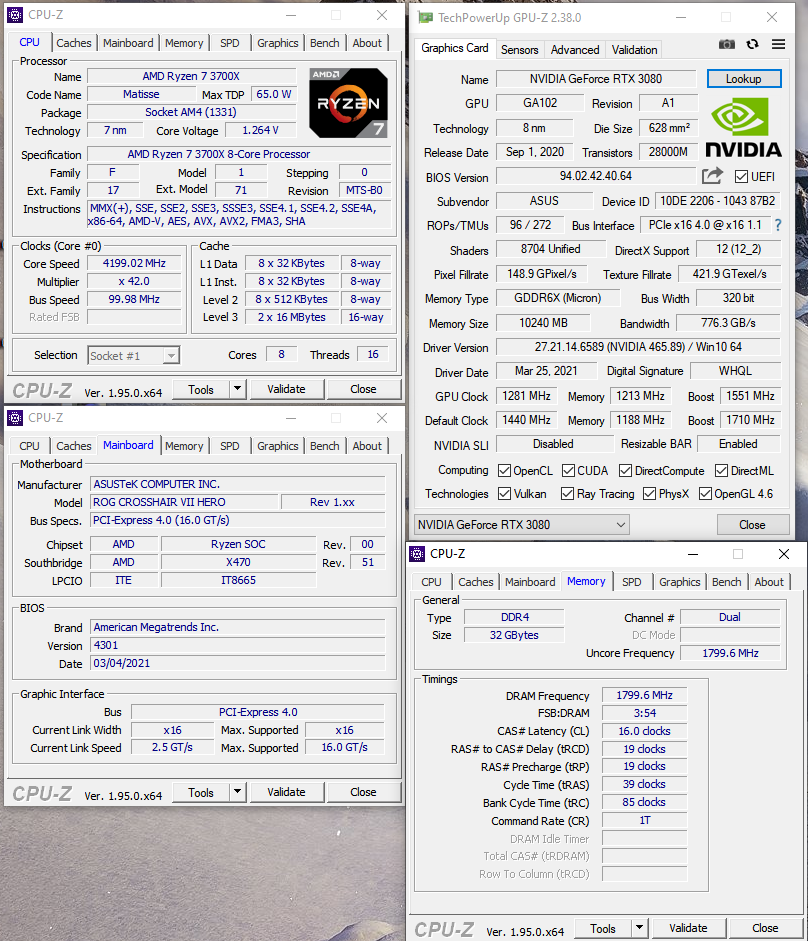Toggle the Vulkan checkbox
The width and height of the screenshot is (808, 941).
pos(504,493)
